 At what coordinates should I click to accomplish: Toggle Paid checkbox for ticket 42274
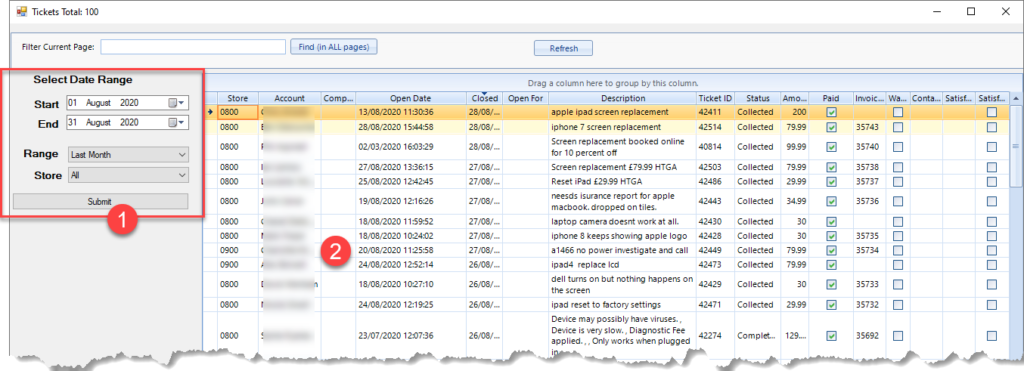point(831,336)
